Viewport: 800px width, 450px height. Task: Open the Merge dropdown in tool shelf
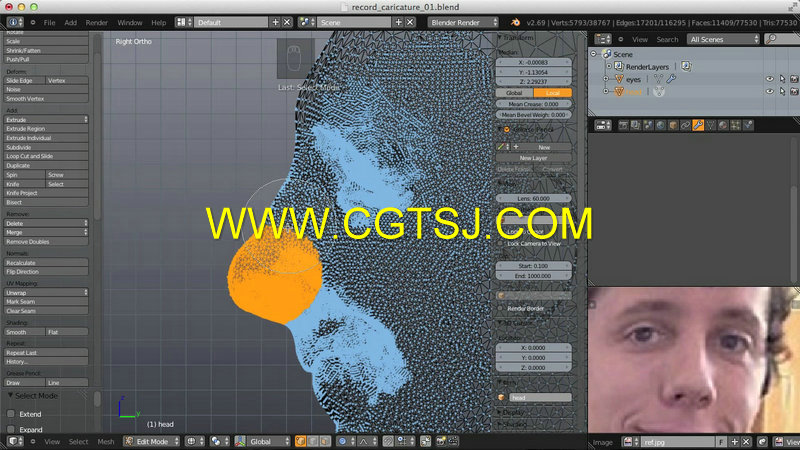point(46,232)
